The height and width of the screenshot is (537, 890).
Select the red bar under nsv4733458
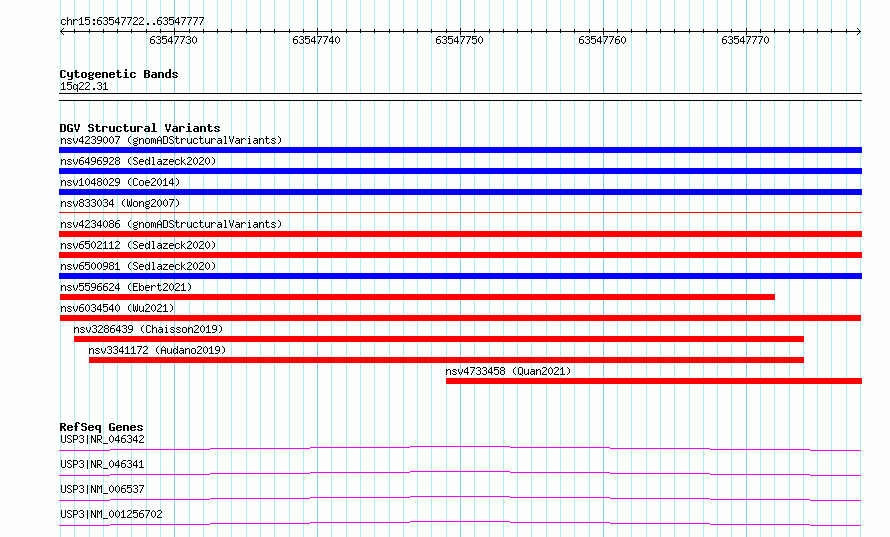[654, 381]
